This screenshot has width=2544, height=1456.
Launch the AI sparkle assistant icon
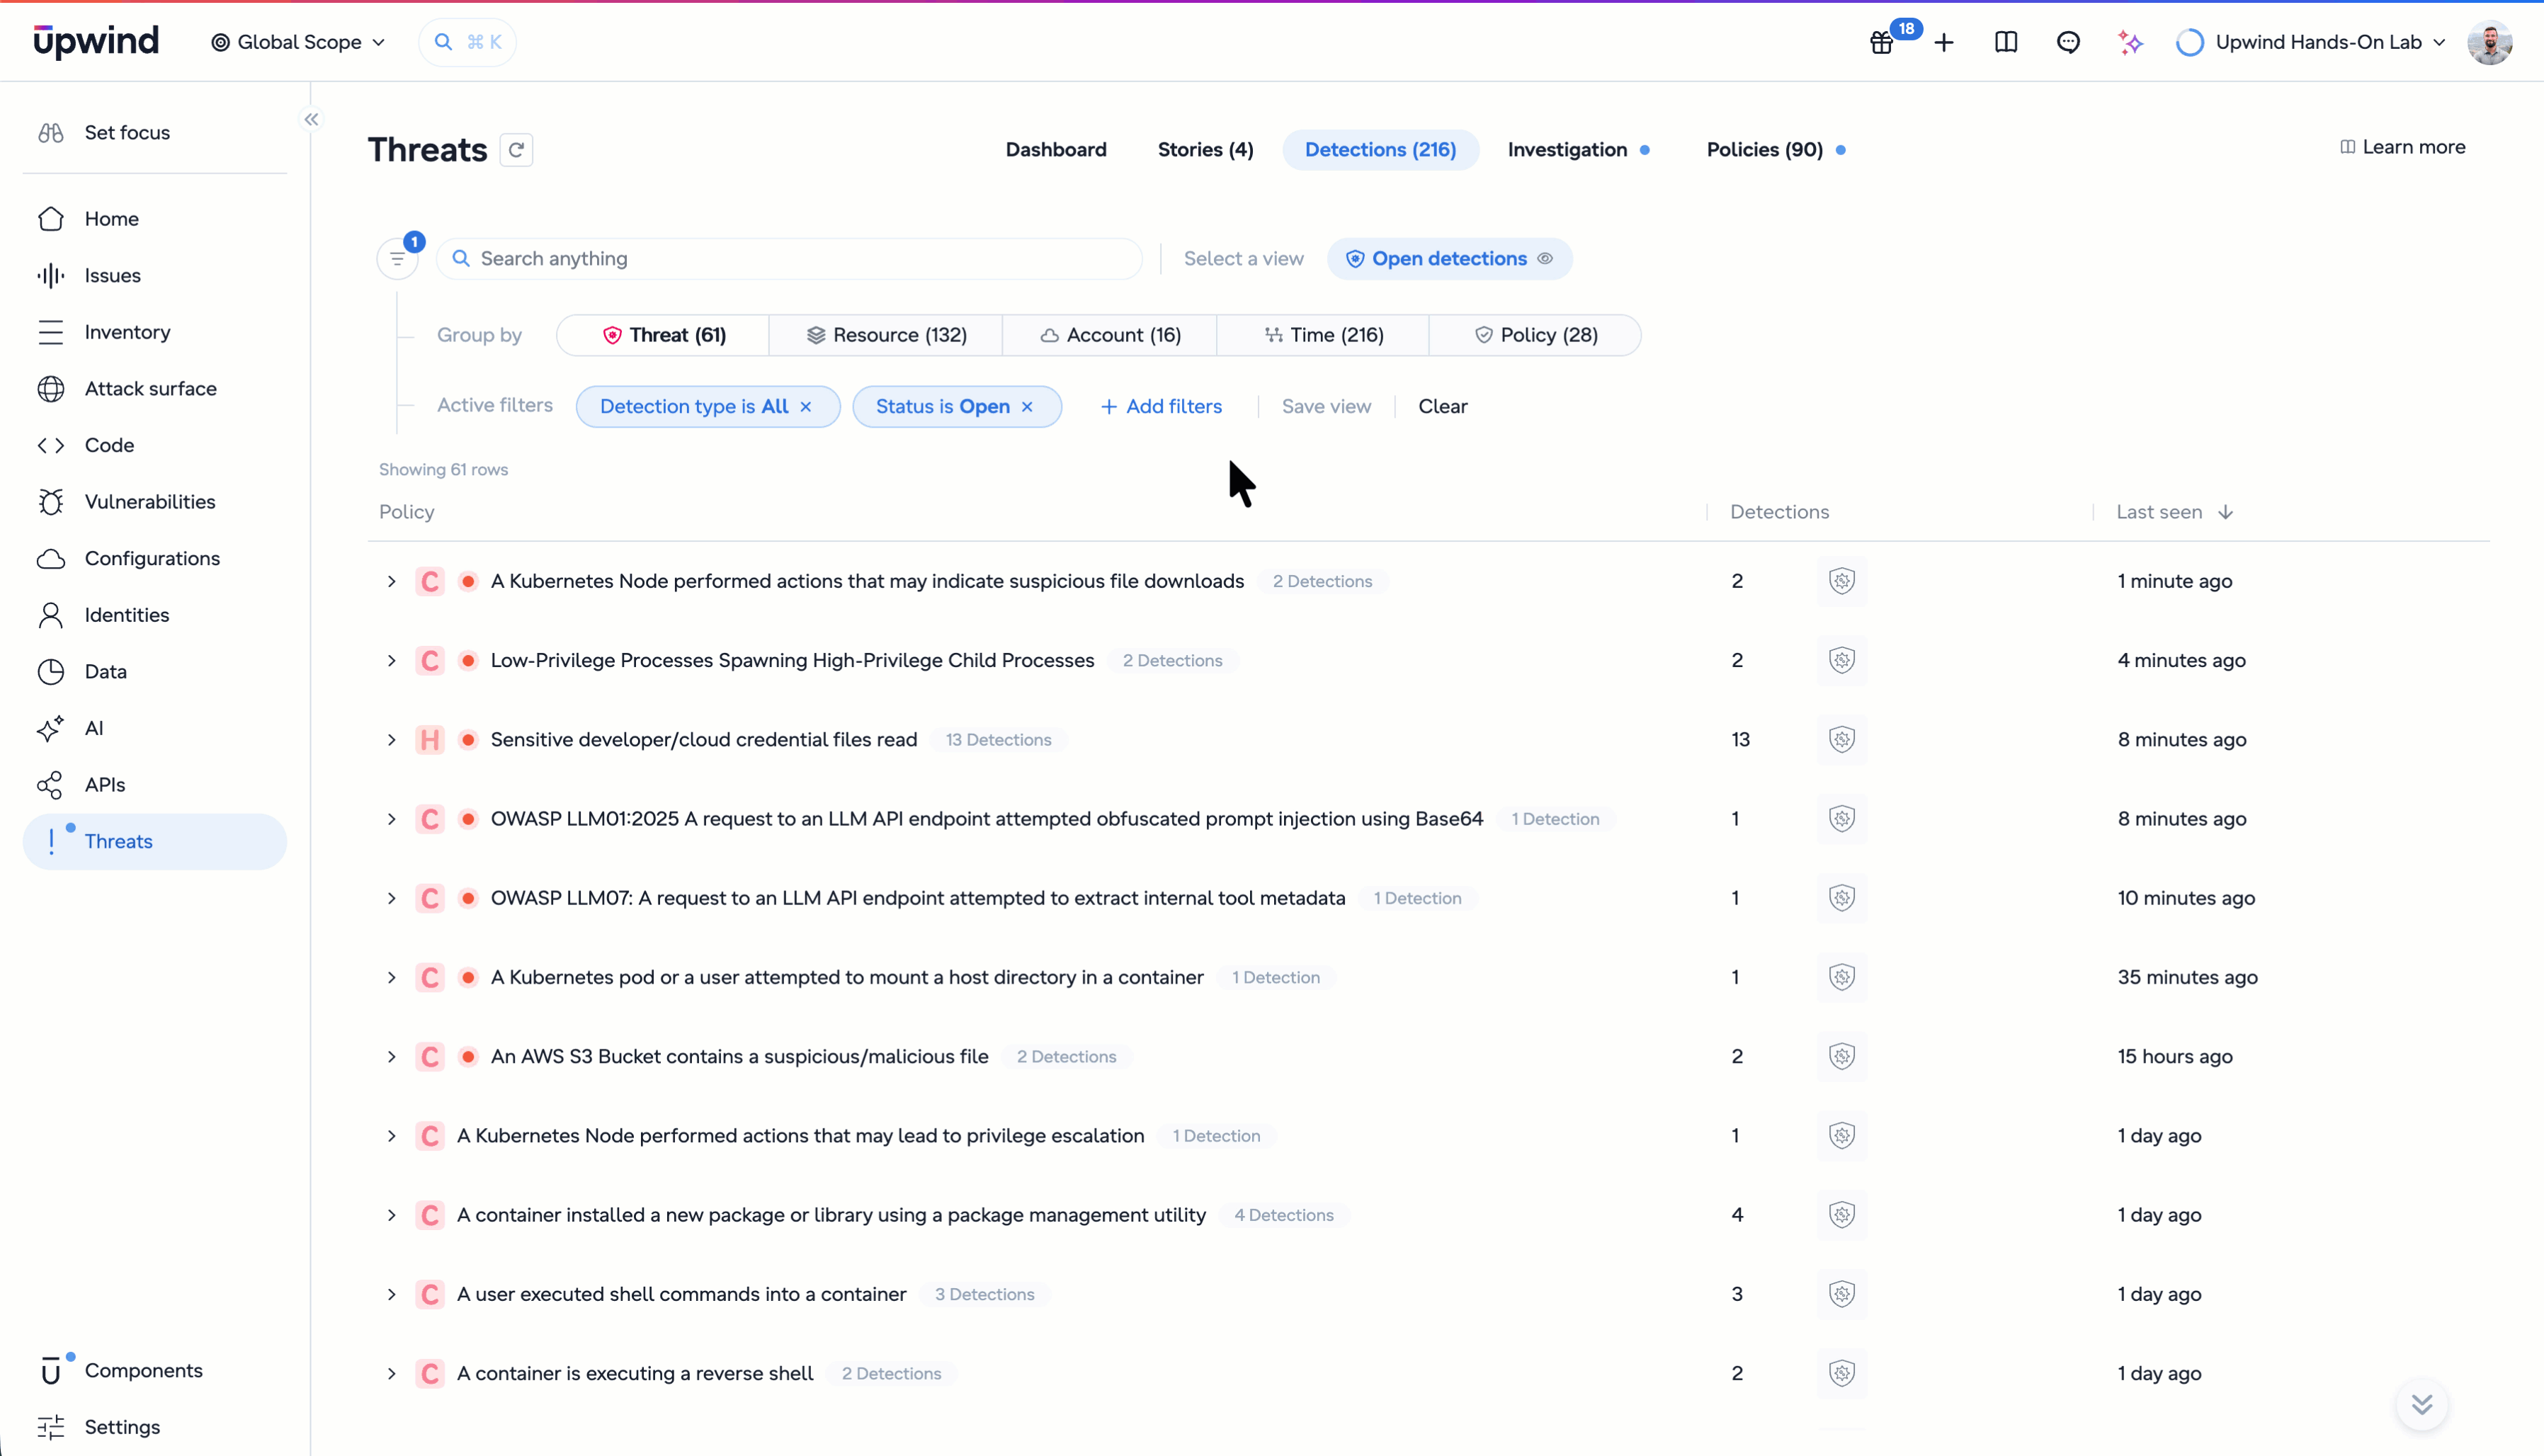[x=2130, y=42]
